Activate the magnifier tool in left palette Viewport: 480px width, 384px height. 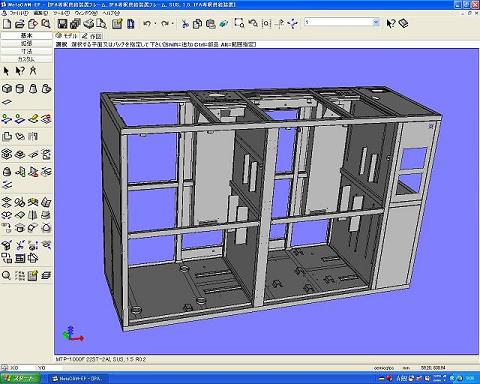tap(6, 276)
